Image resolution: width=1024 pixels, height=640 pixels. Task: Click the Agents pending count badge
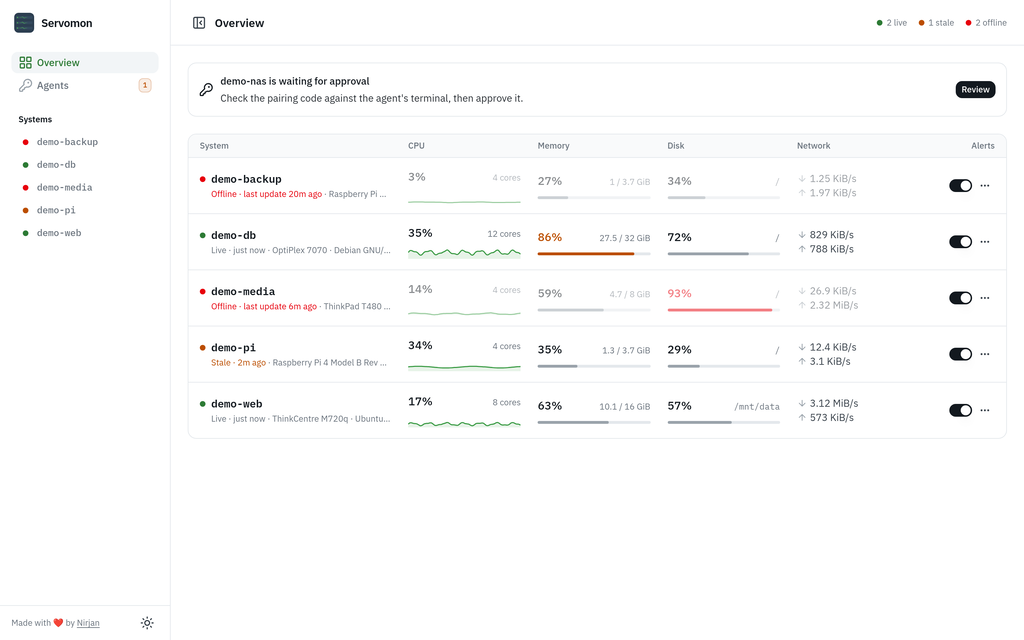tap(145, 85)
